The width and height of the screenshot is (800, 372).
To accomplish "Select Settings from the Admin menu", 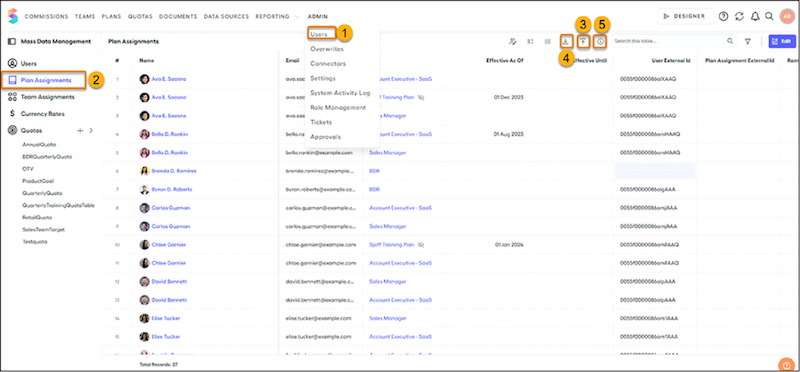I will pyautogui.click(x=322, y=78).
